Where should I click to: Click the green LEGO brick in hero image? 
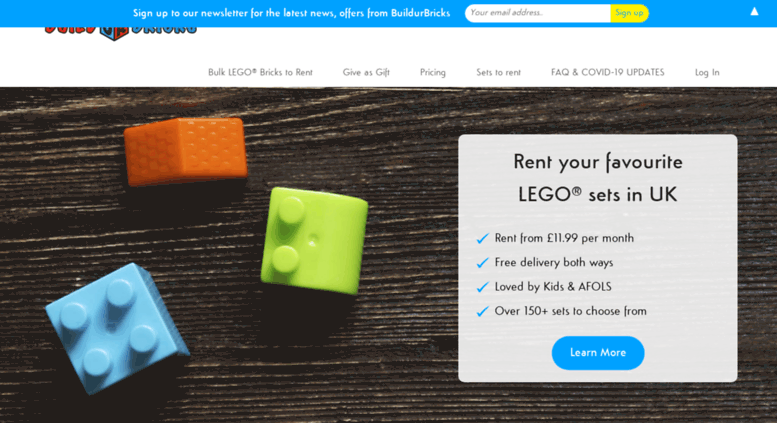[314, 241]
